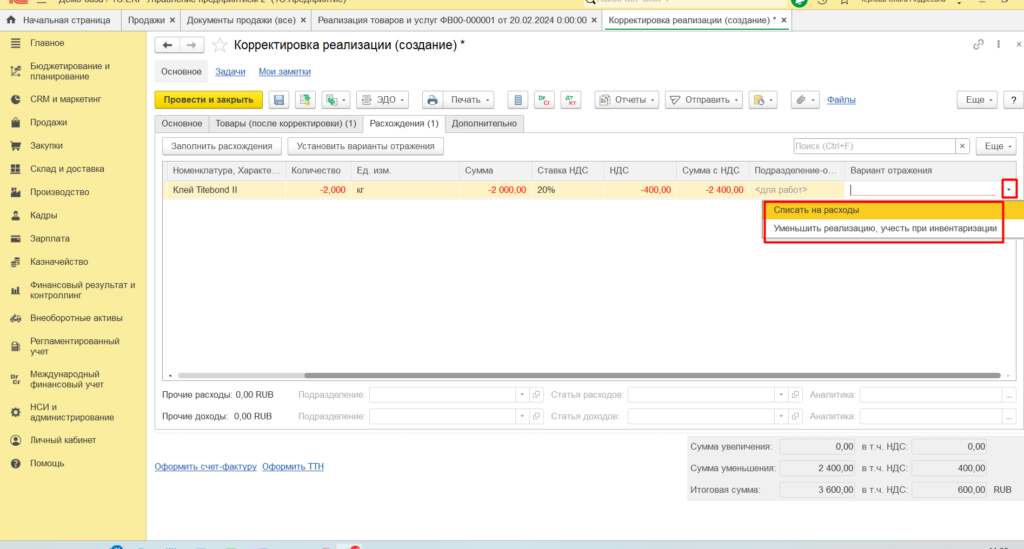Click Оформить счет-фактуру link
Screen dimensions: 1024x549
coord(206,467)
